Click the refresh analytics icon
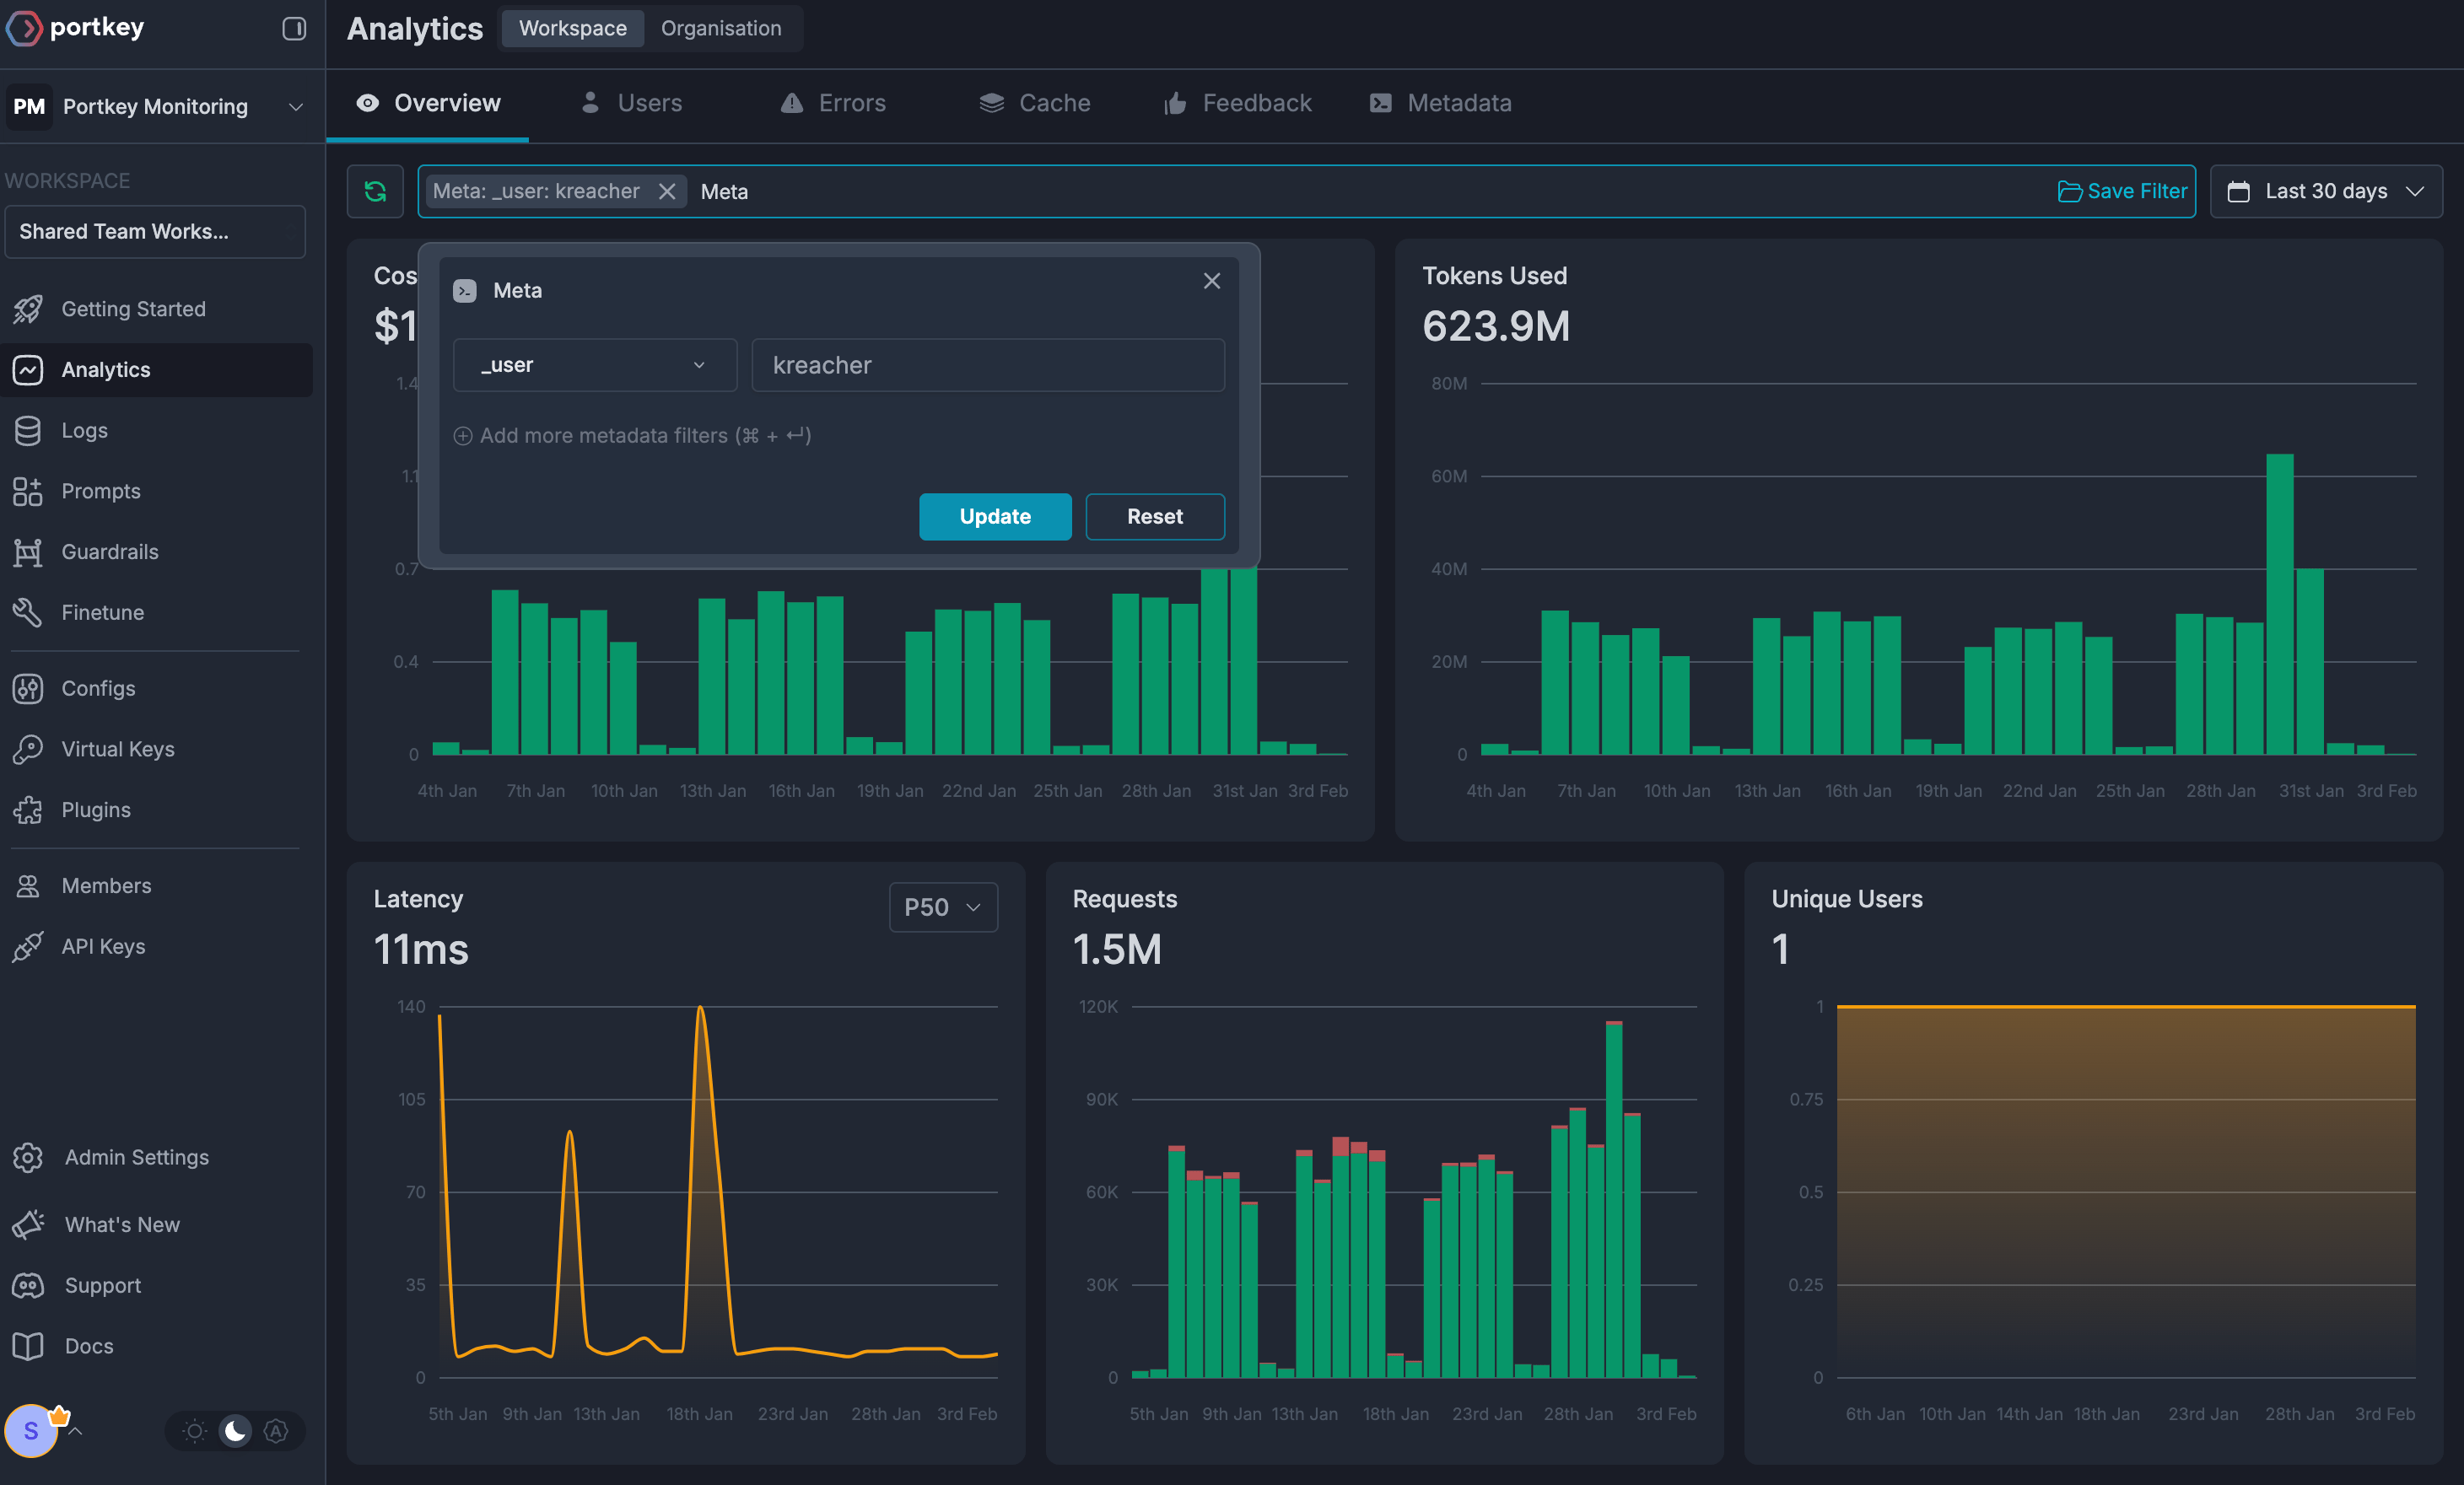The image size is (2464, 1485). [375, 191]
